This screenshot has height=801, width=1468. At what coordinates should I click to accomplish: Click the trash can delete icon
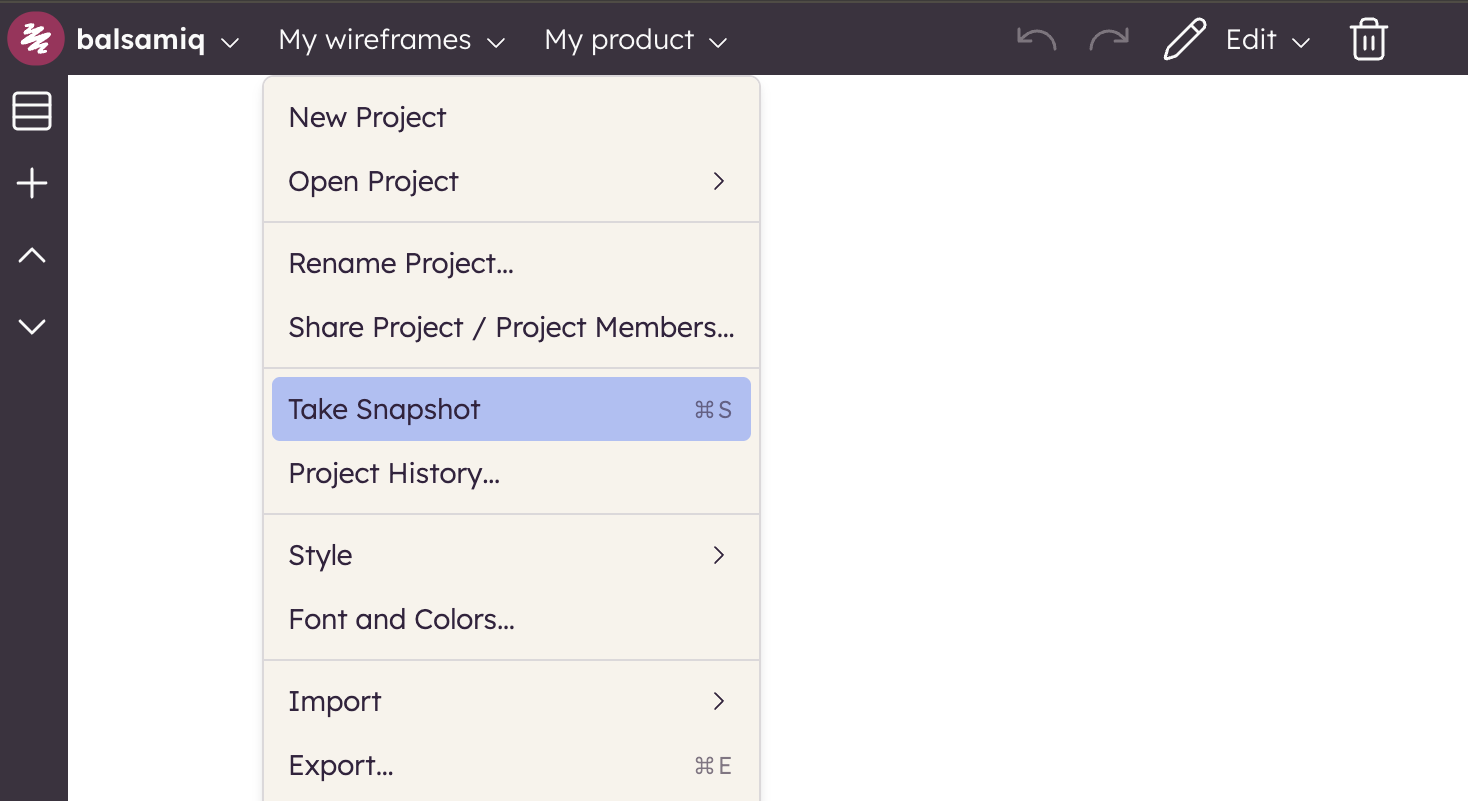1368,40
